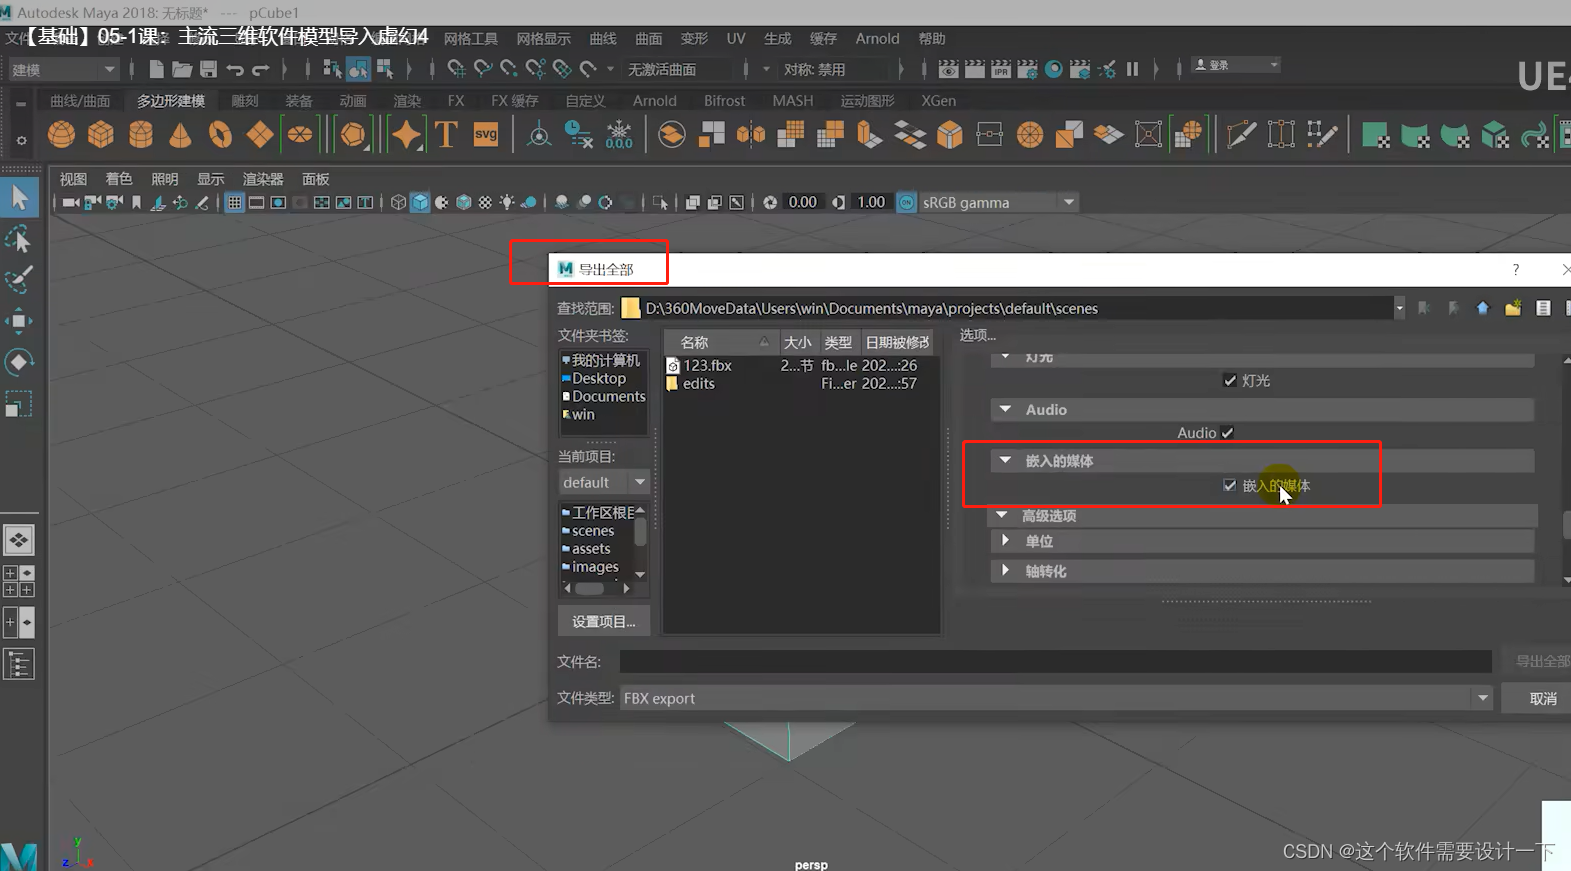Open the Render Settings clapper-gear icon
The width and height of the screenshot is (1571, 871).
click(1027, 69)
